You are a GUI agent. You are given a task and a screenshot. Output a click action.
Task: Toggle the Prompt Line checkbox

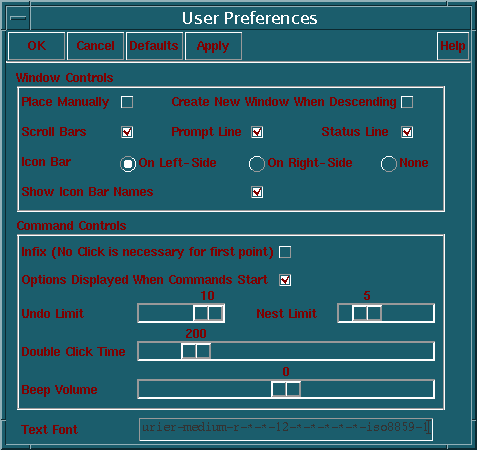(x=257, y=132)
